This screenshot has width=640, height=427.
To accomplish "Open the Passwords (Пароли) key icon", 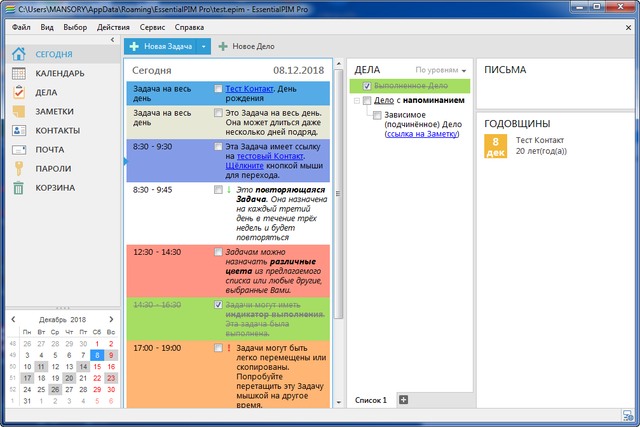I will pos(19,169).
